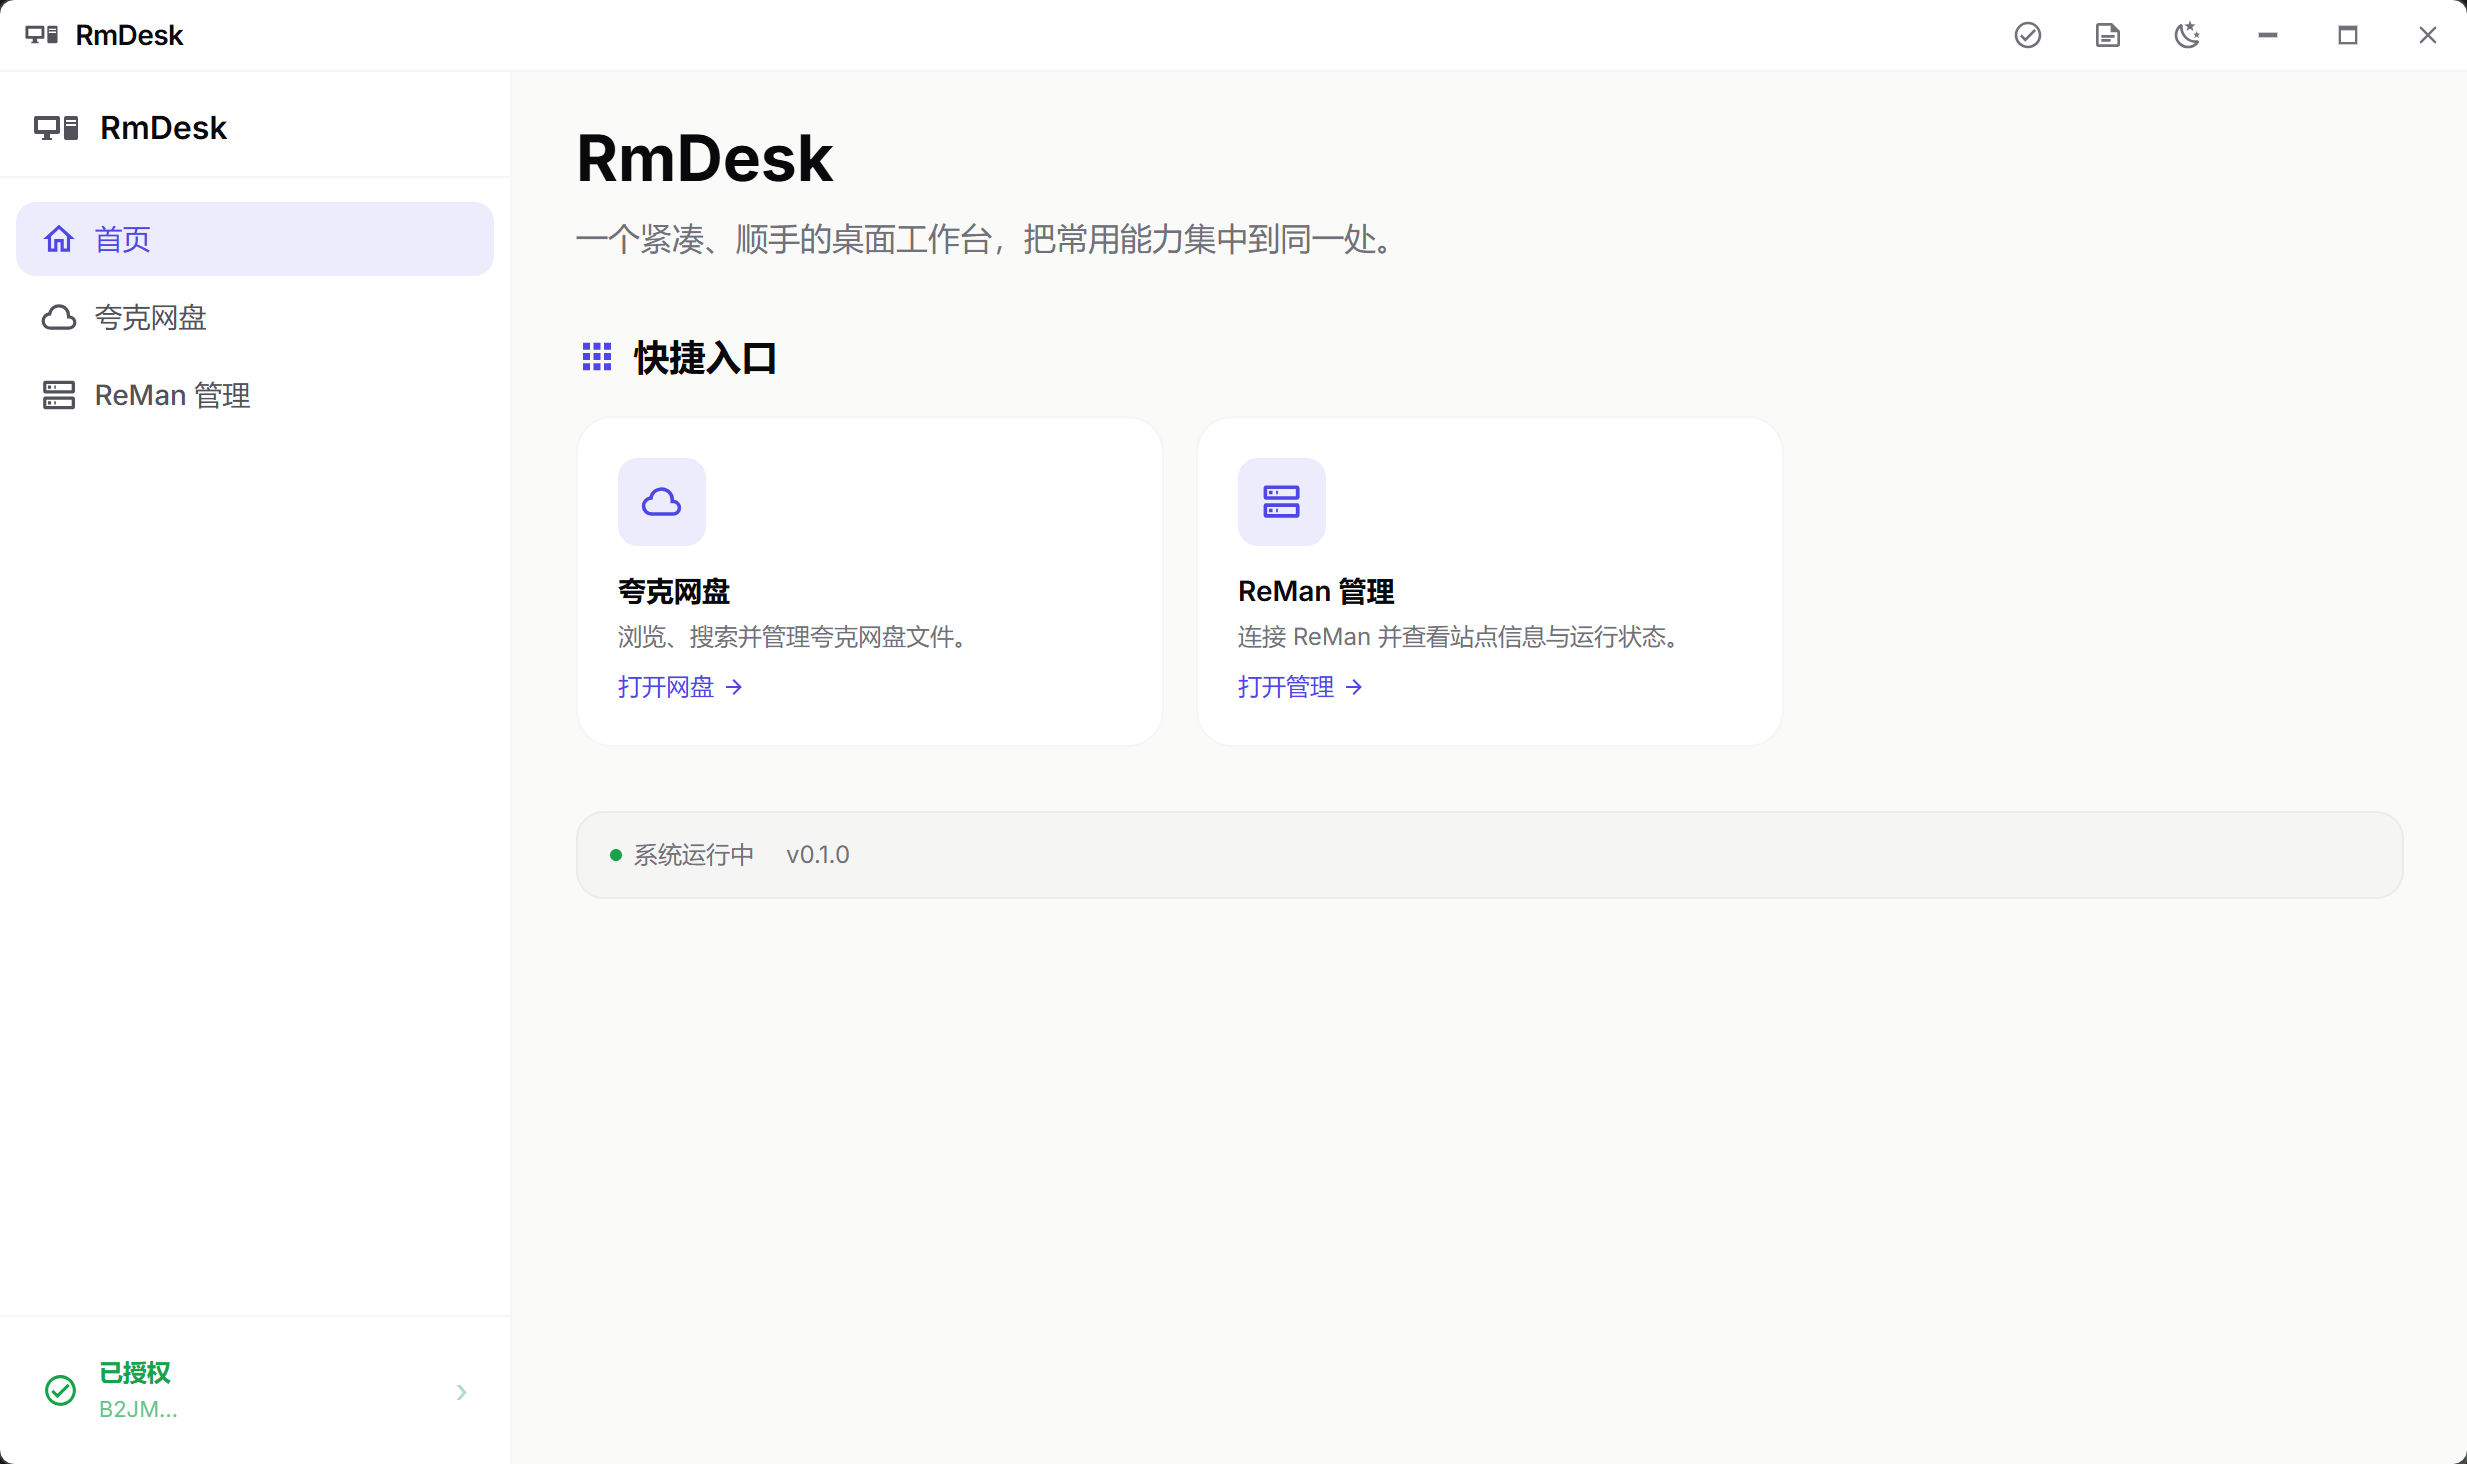Screen dimensions: 2467x1464
Task: Click the server icon beside ReMan 管理 sidebar
Action: pyautogui.click(x=59, y=395)
